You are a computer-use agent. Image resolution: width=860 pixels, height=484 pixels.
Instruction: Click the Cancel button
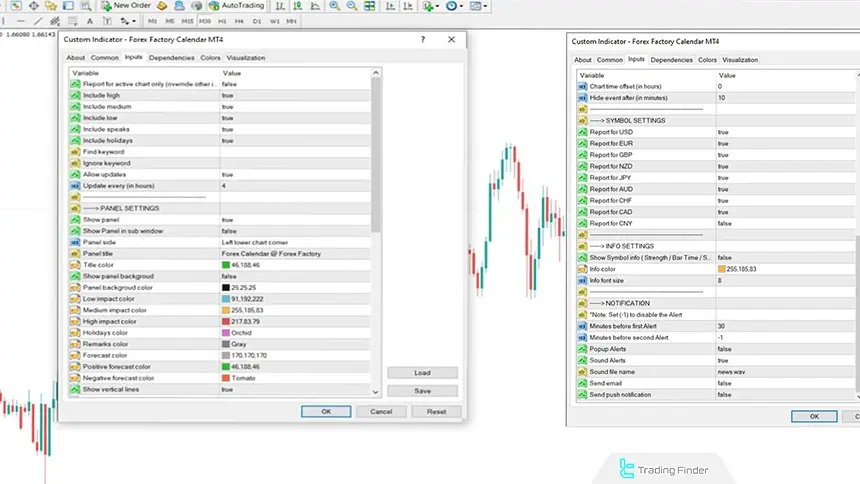click(x=381, y=412)
